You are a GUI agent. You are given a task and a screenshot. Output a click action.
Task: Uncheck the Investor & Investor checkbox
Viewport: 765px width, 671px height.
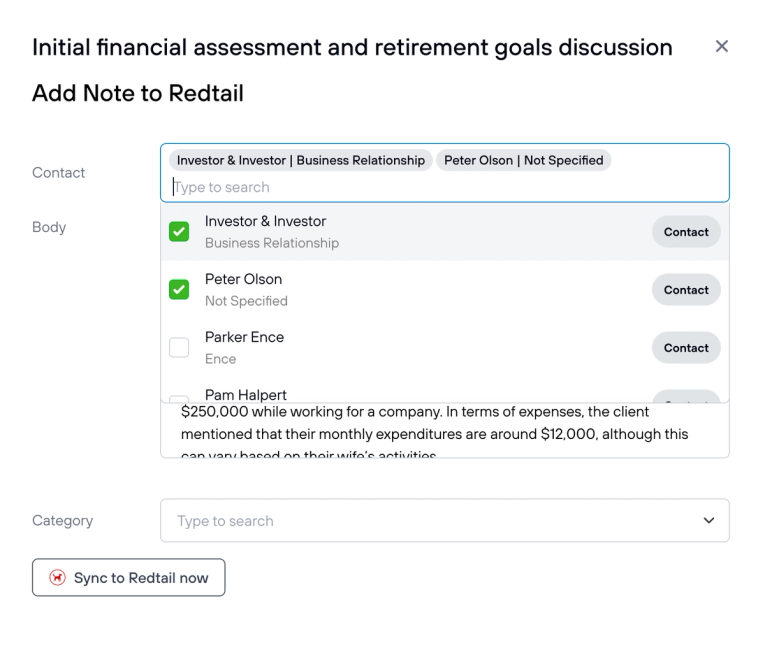[x=179, y=232]
